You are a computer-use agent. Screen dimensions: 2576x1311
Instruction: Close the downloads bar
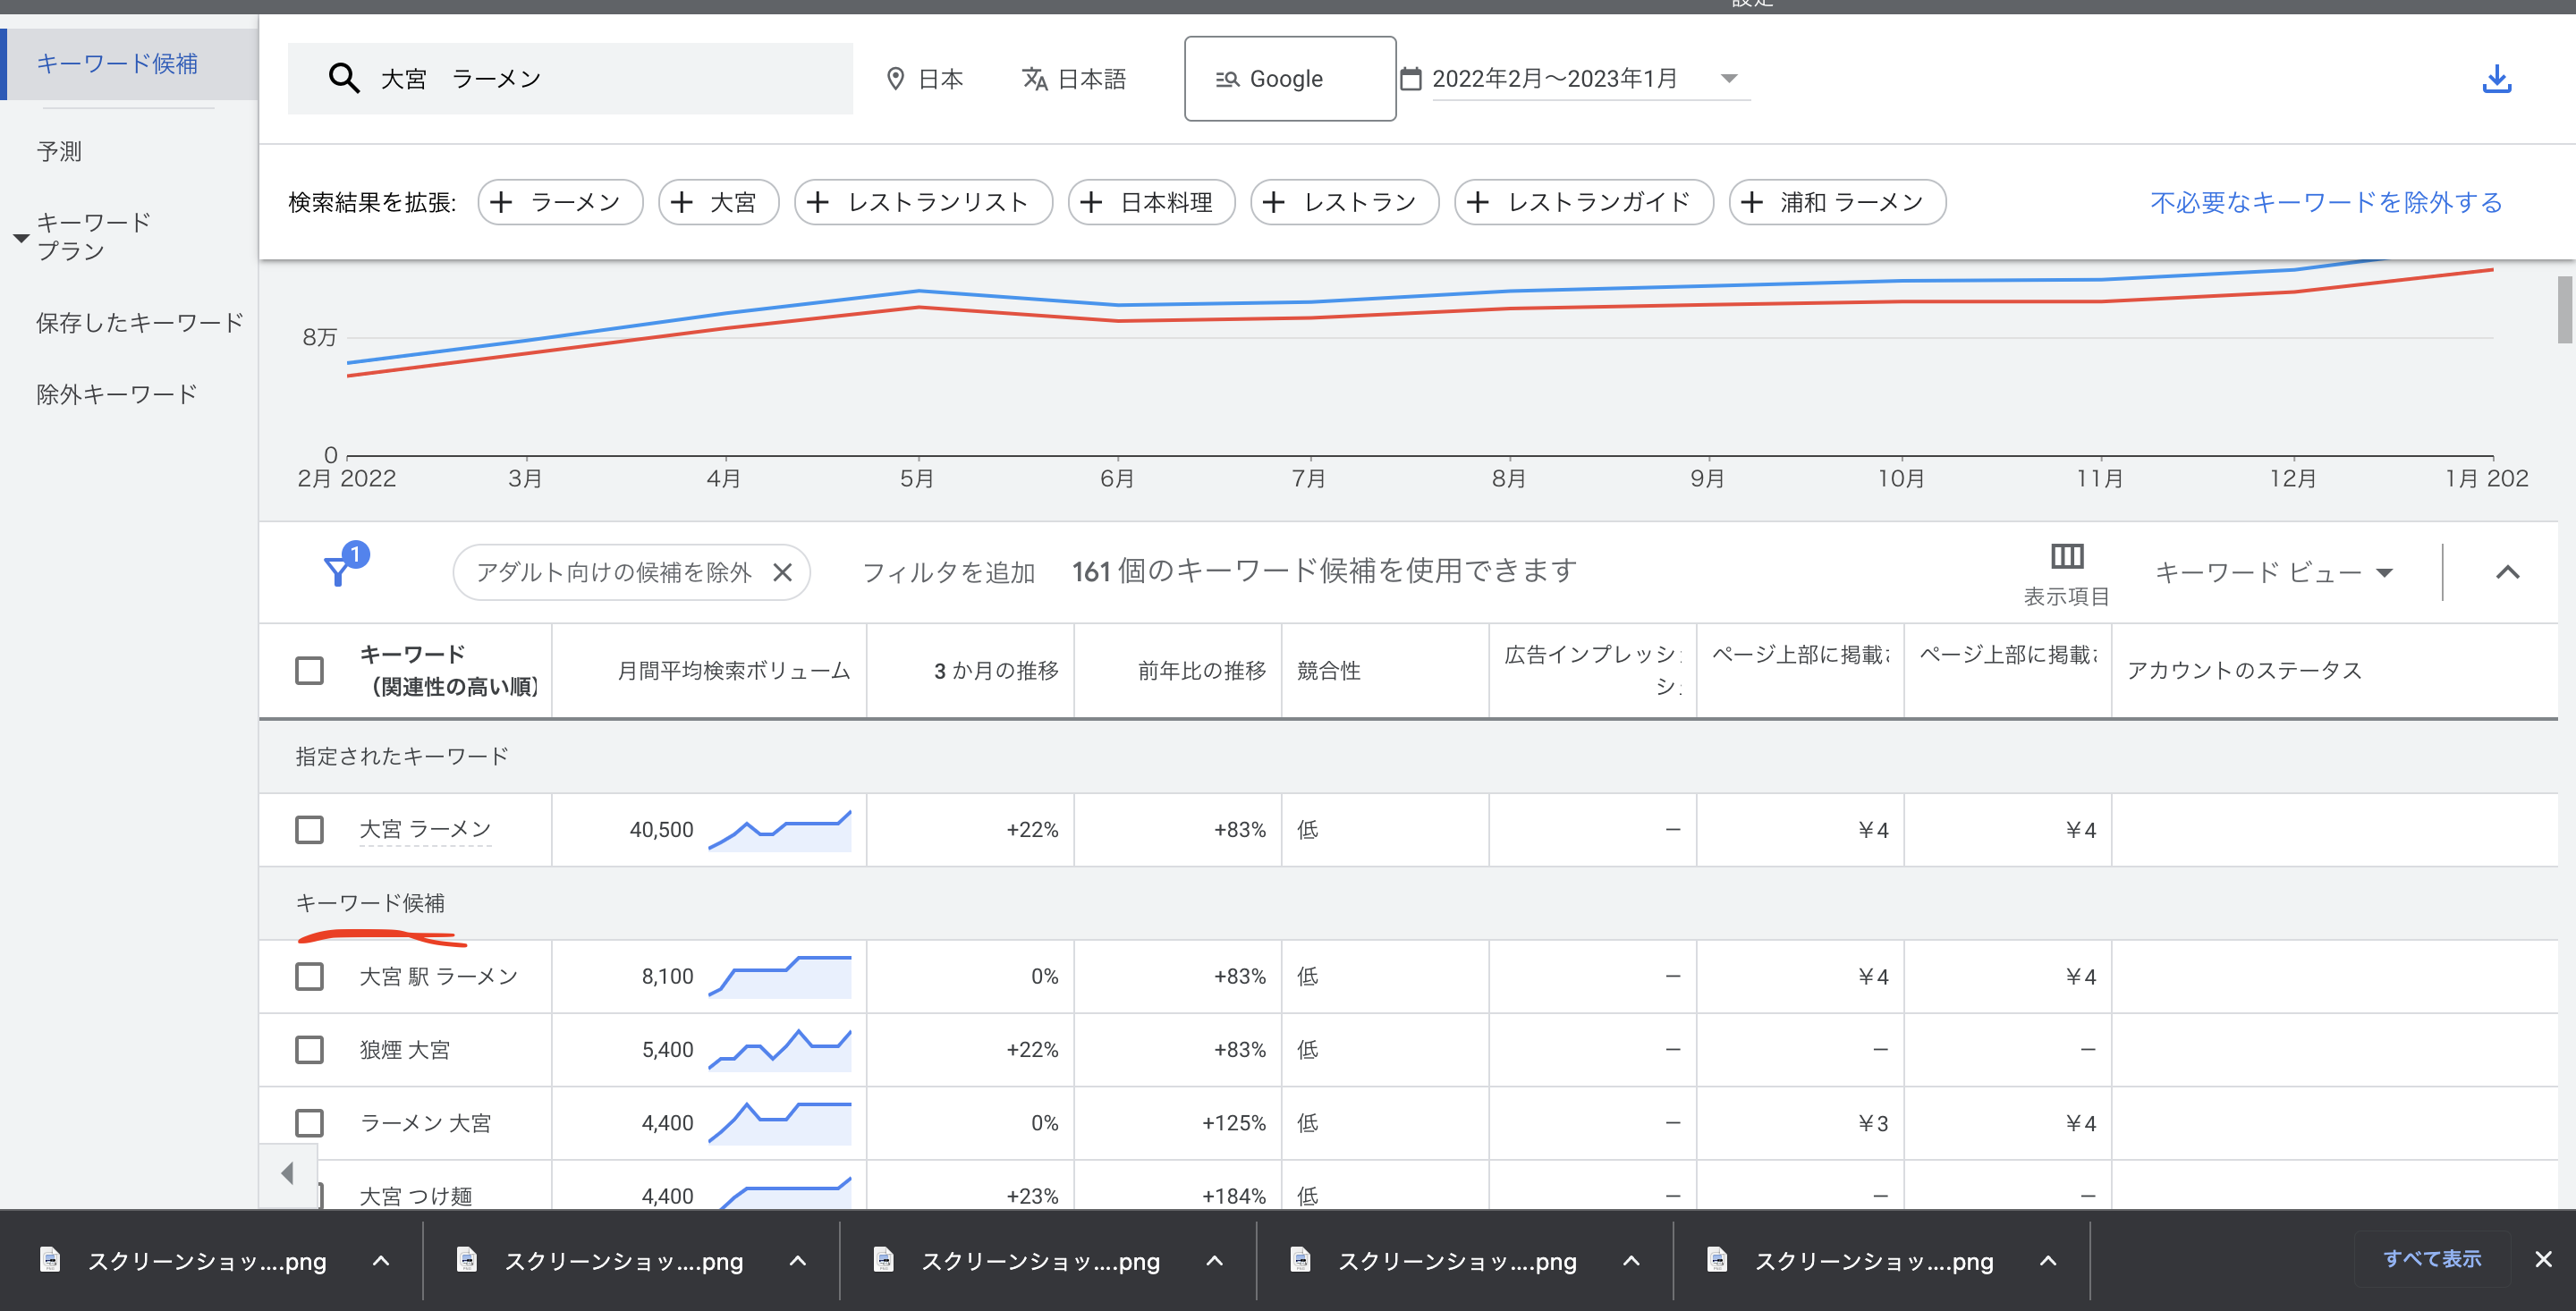tap(2543, 1259)
